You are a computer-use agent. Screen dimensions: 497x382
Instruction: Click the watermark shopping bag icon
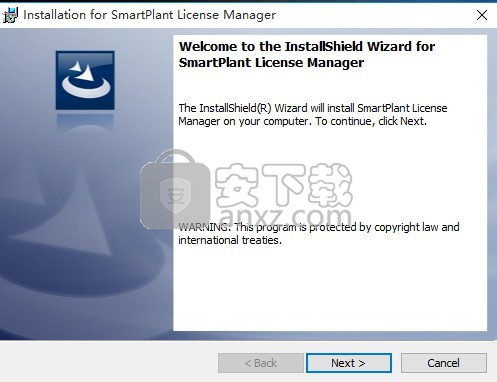coord(174,189)
